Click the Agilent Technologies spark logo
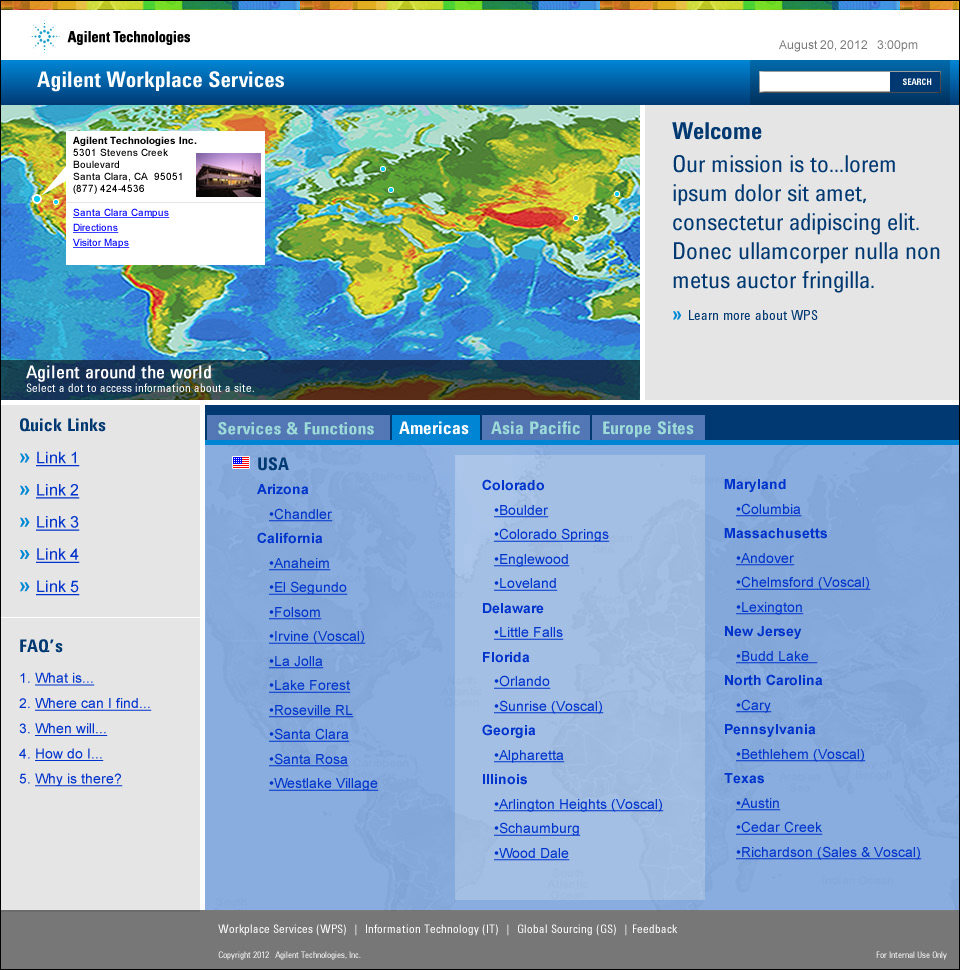 coord(45,37)
